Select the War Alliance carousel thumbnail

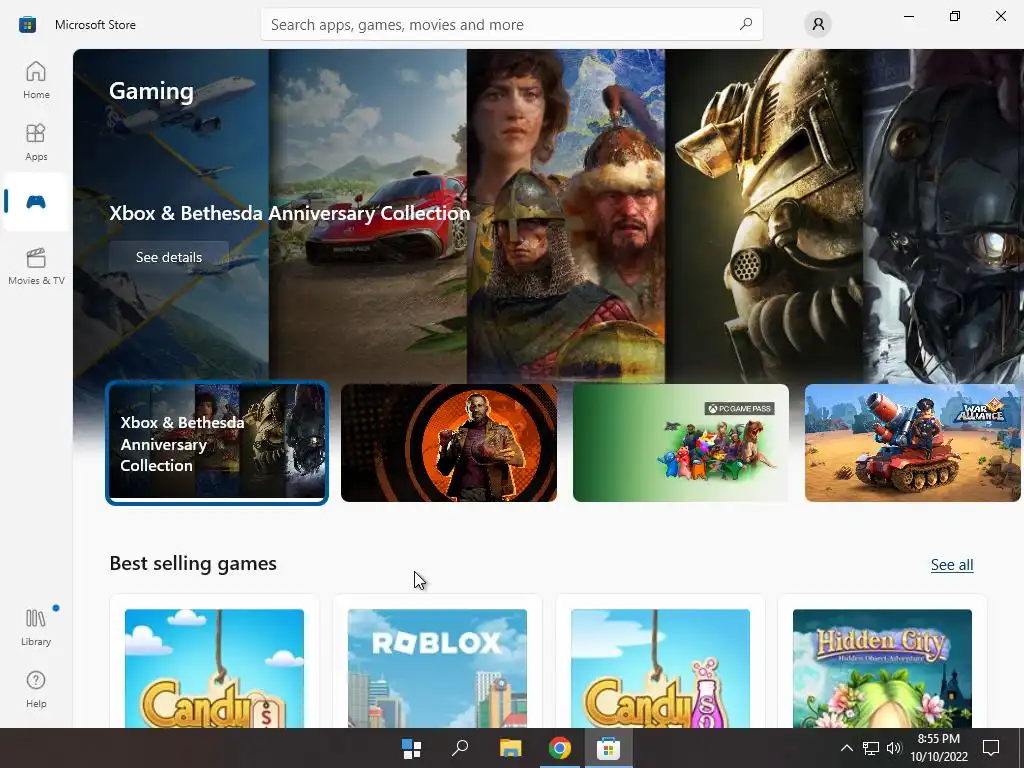pos(912,443)
